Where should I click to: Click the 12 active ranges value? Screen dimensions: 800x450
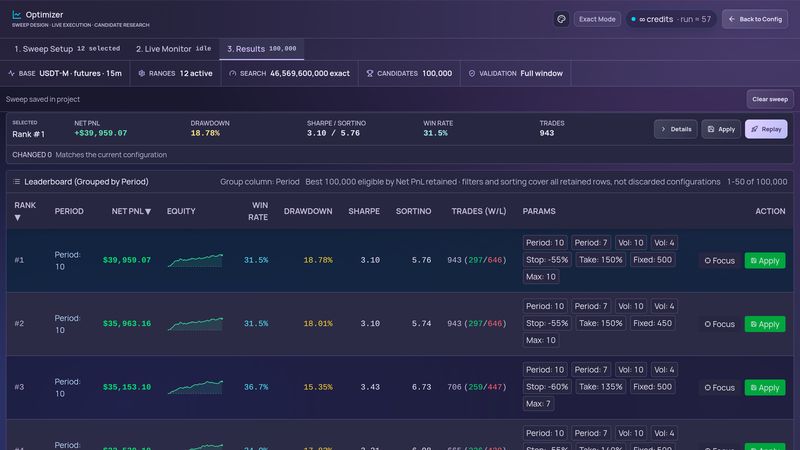tap(196, 73)
